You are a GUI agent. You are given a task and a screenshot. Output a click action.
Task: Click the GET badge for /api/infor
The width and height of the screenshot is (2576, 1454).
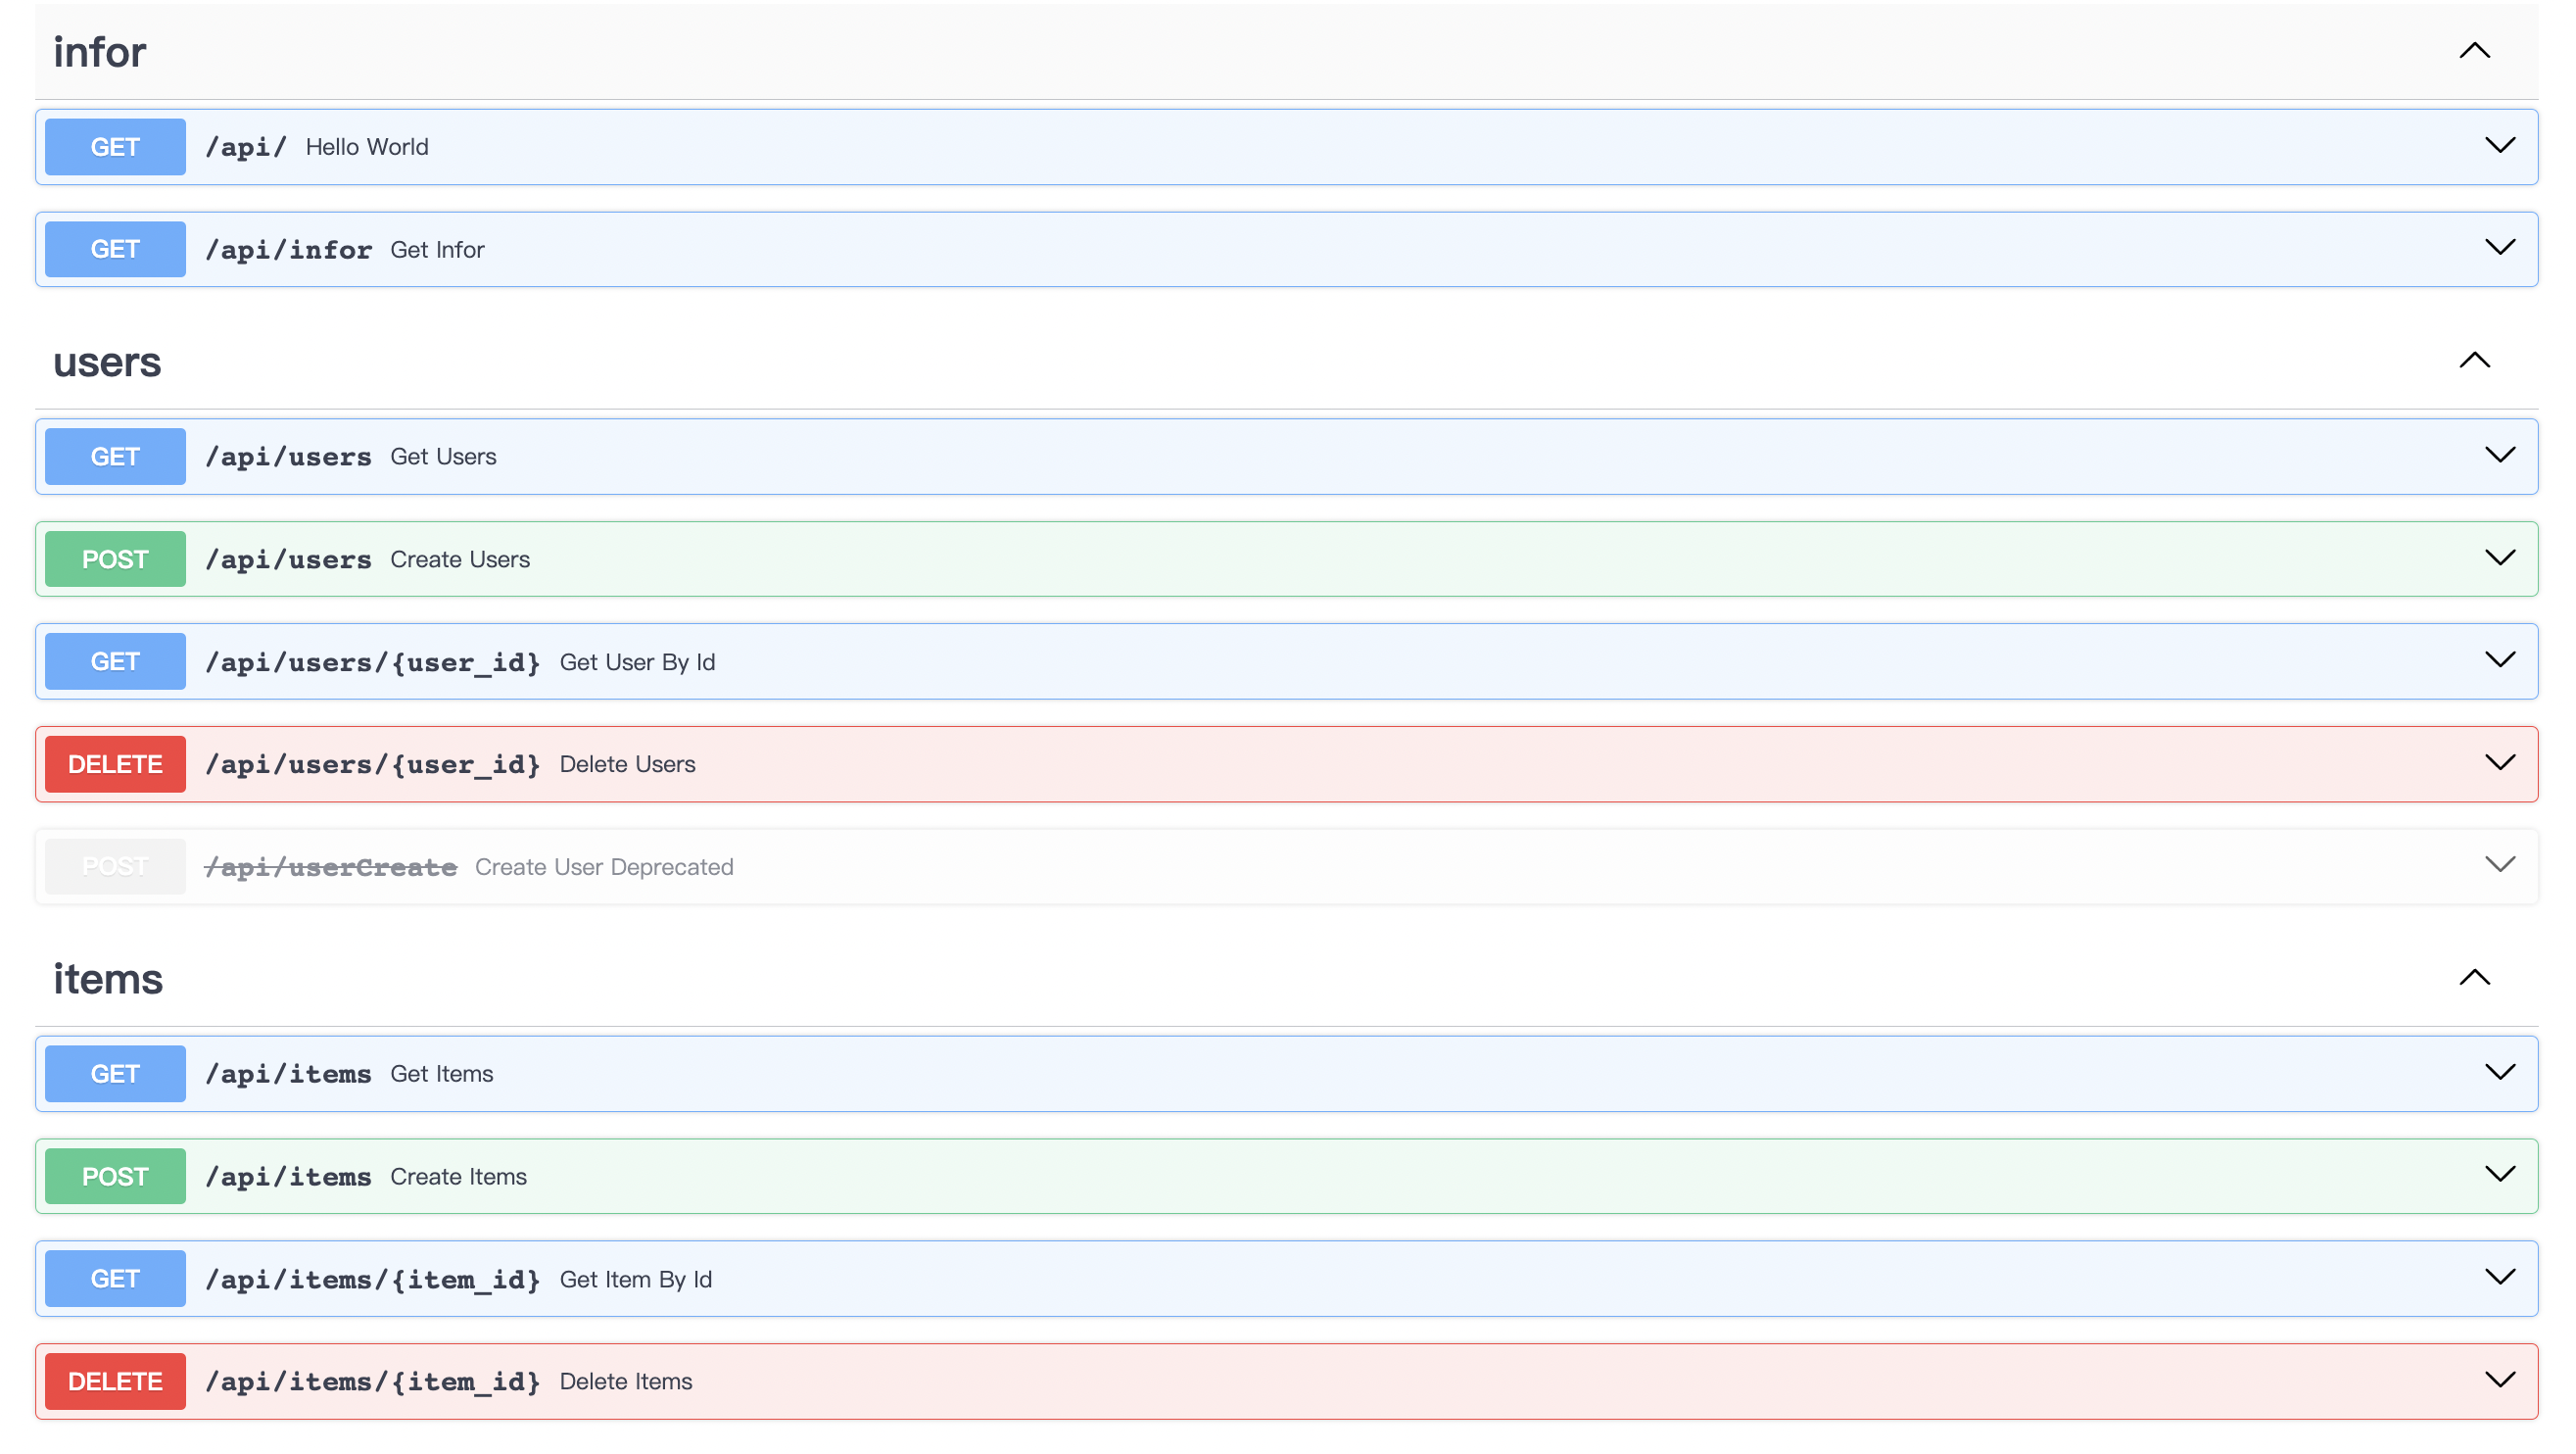click(115, 249)
